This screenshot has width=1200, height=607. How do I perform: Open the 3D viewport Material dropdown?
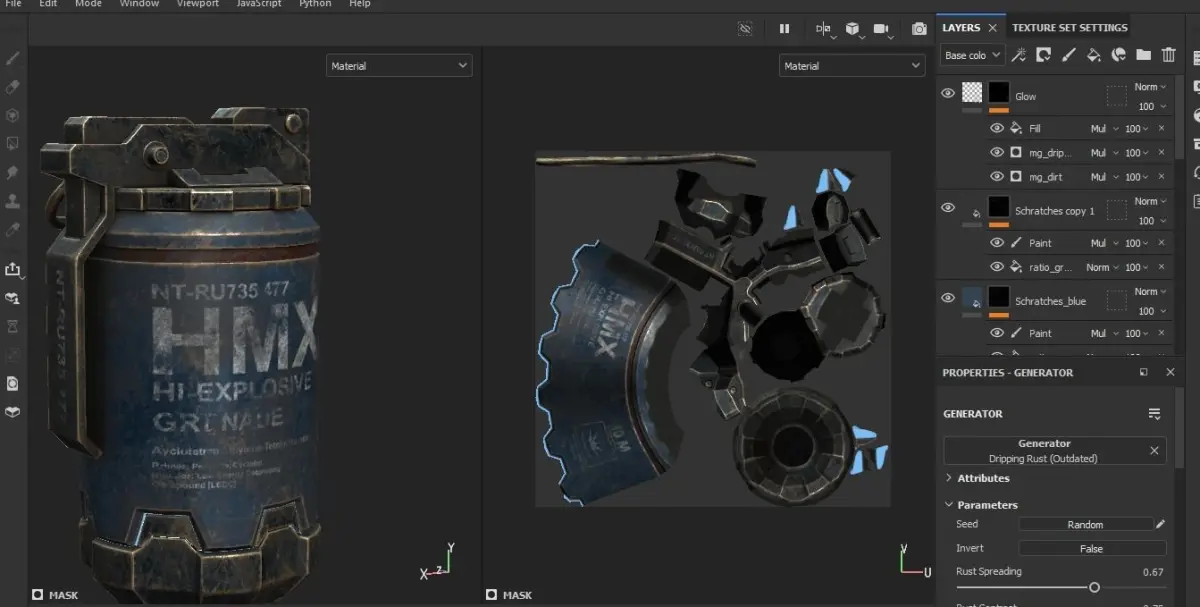[x=399, y=65]
